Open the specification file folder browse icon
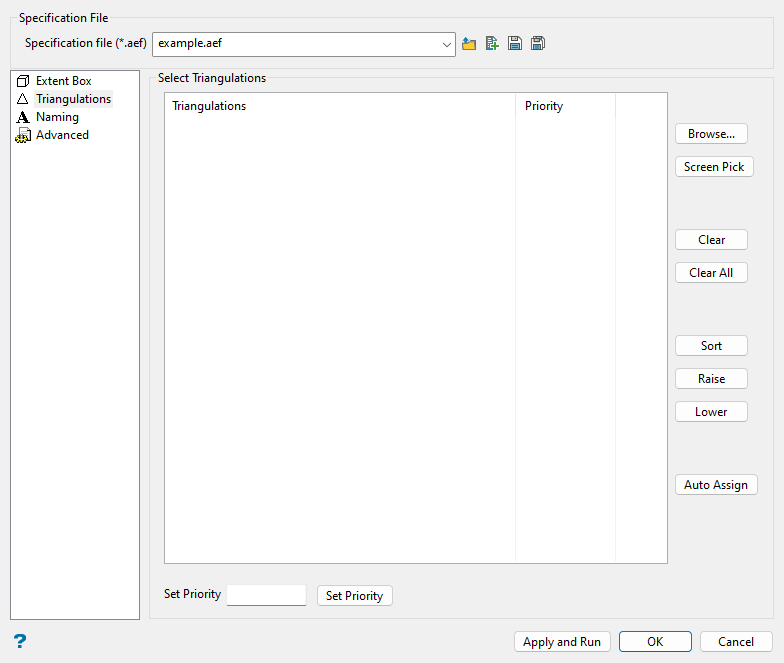784x663 pixels. pyautogui.click(x=468, y=44)
